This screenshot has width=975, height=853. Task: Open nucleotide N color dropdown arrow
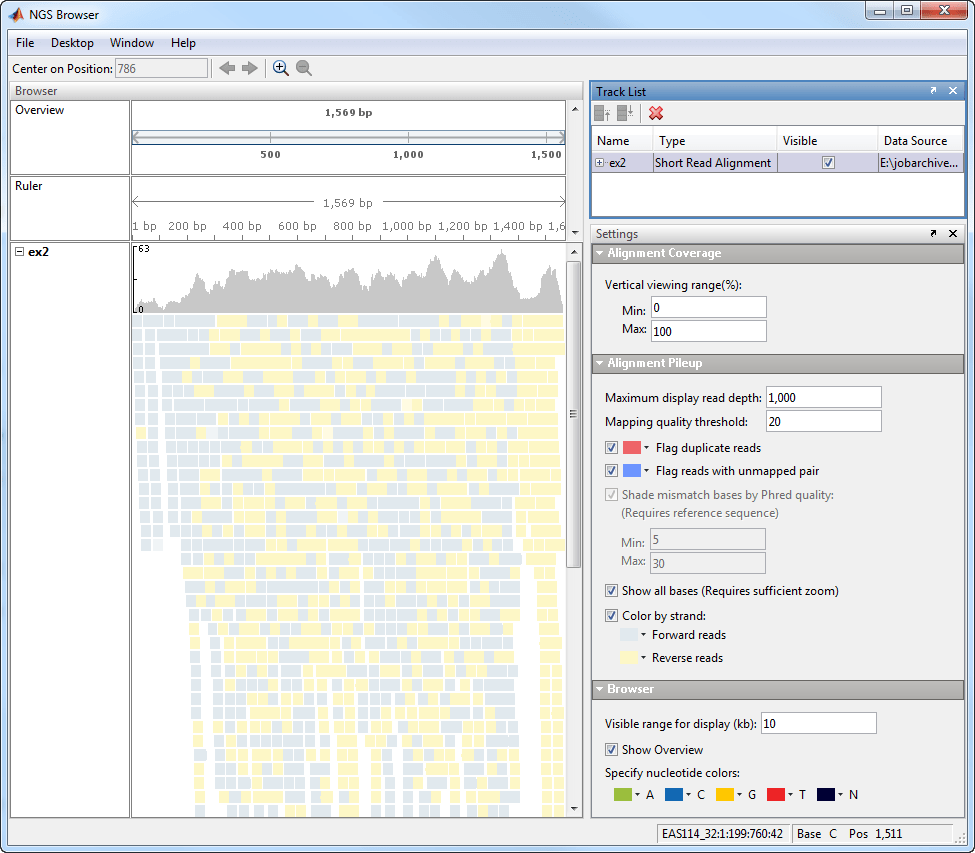[x=841, y=795]
